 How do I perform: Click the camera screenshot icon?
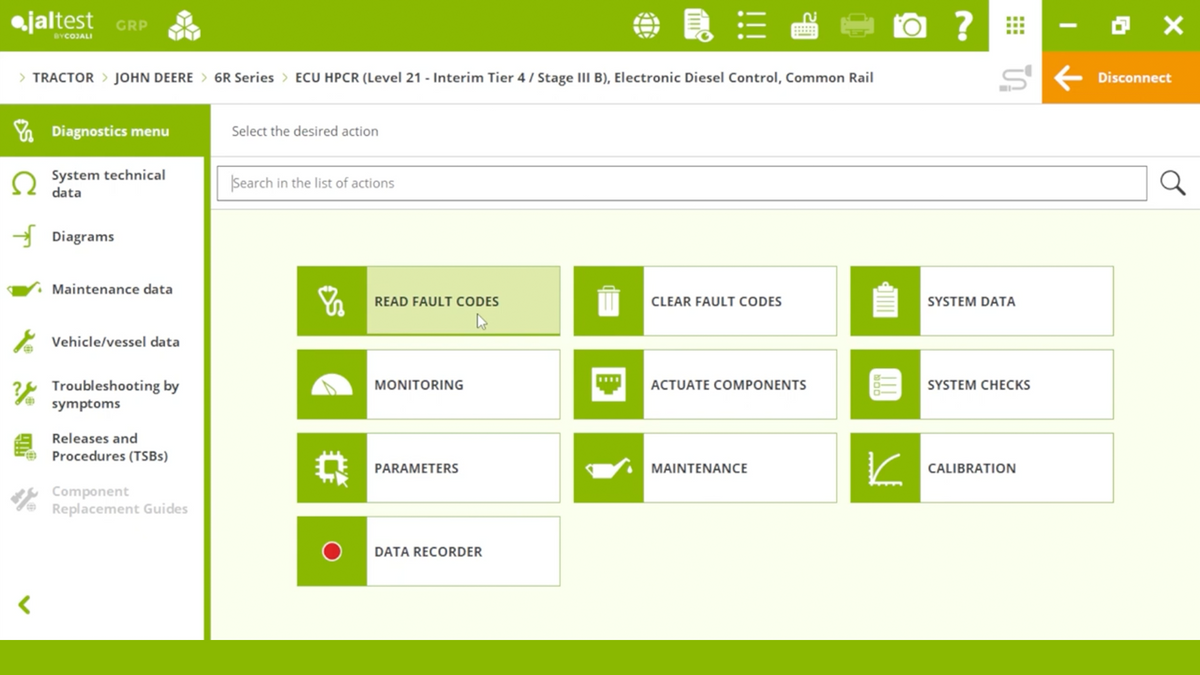coord(909,26)
